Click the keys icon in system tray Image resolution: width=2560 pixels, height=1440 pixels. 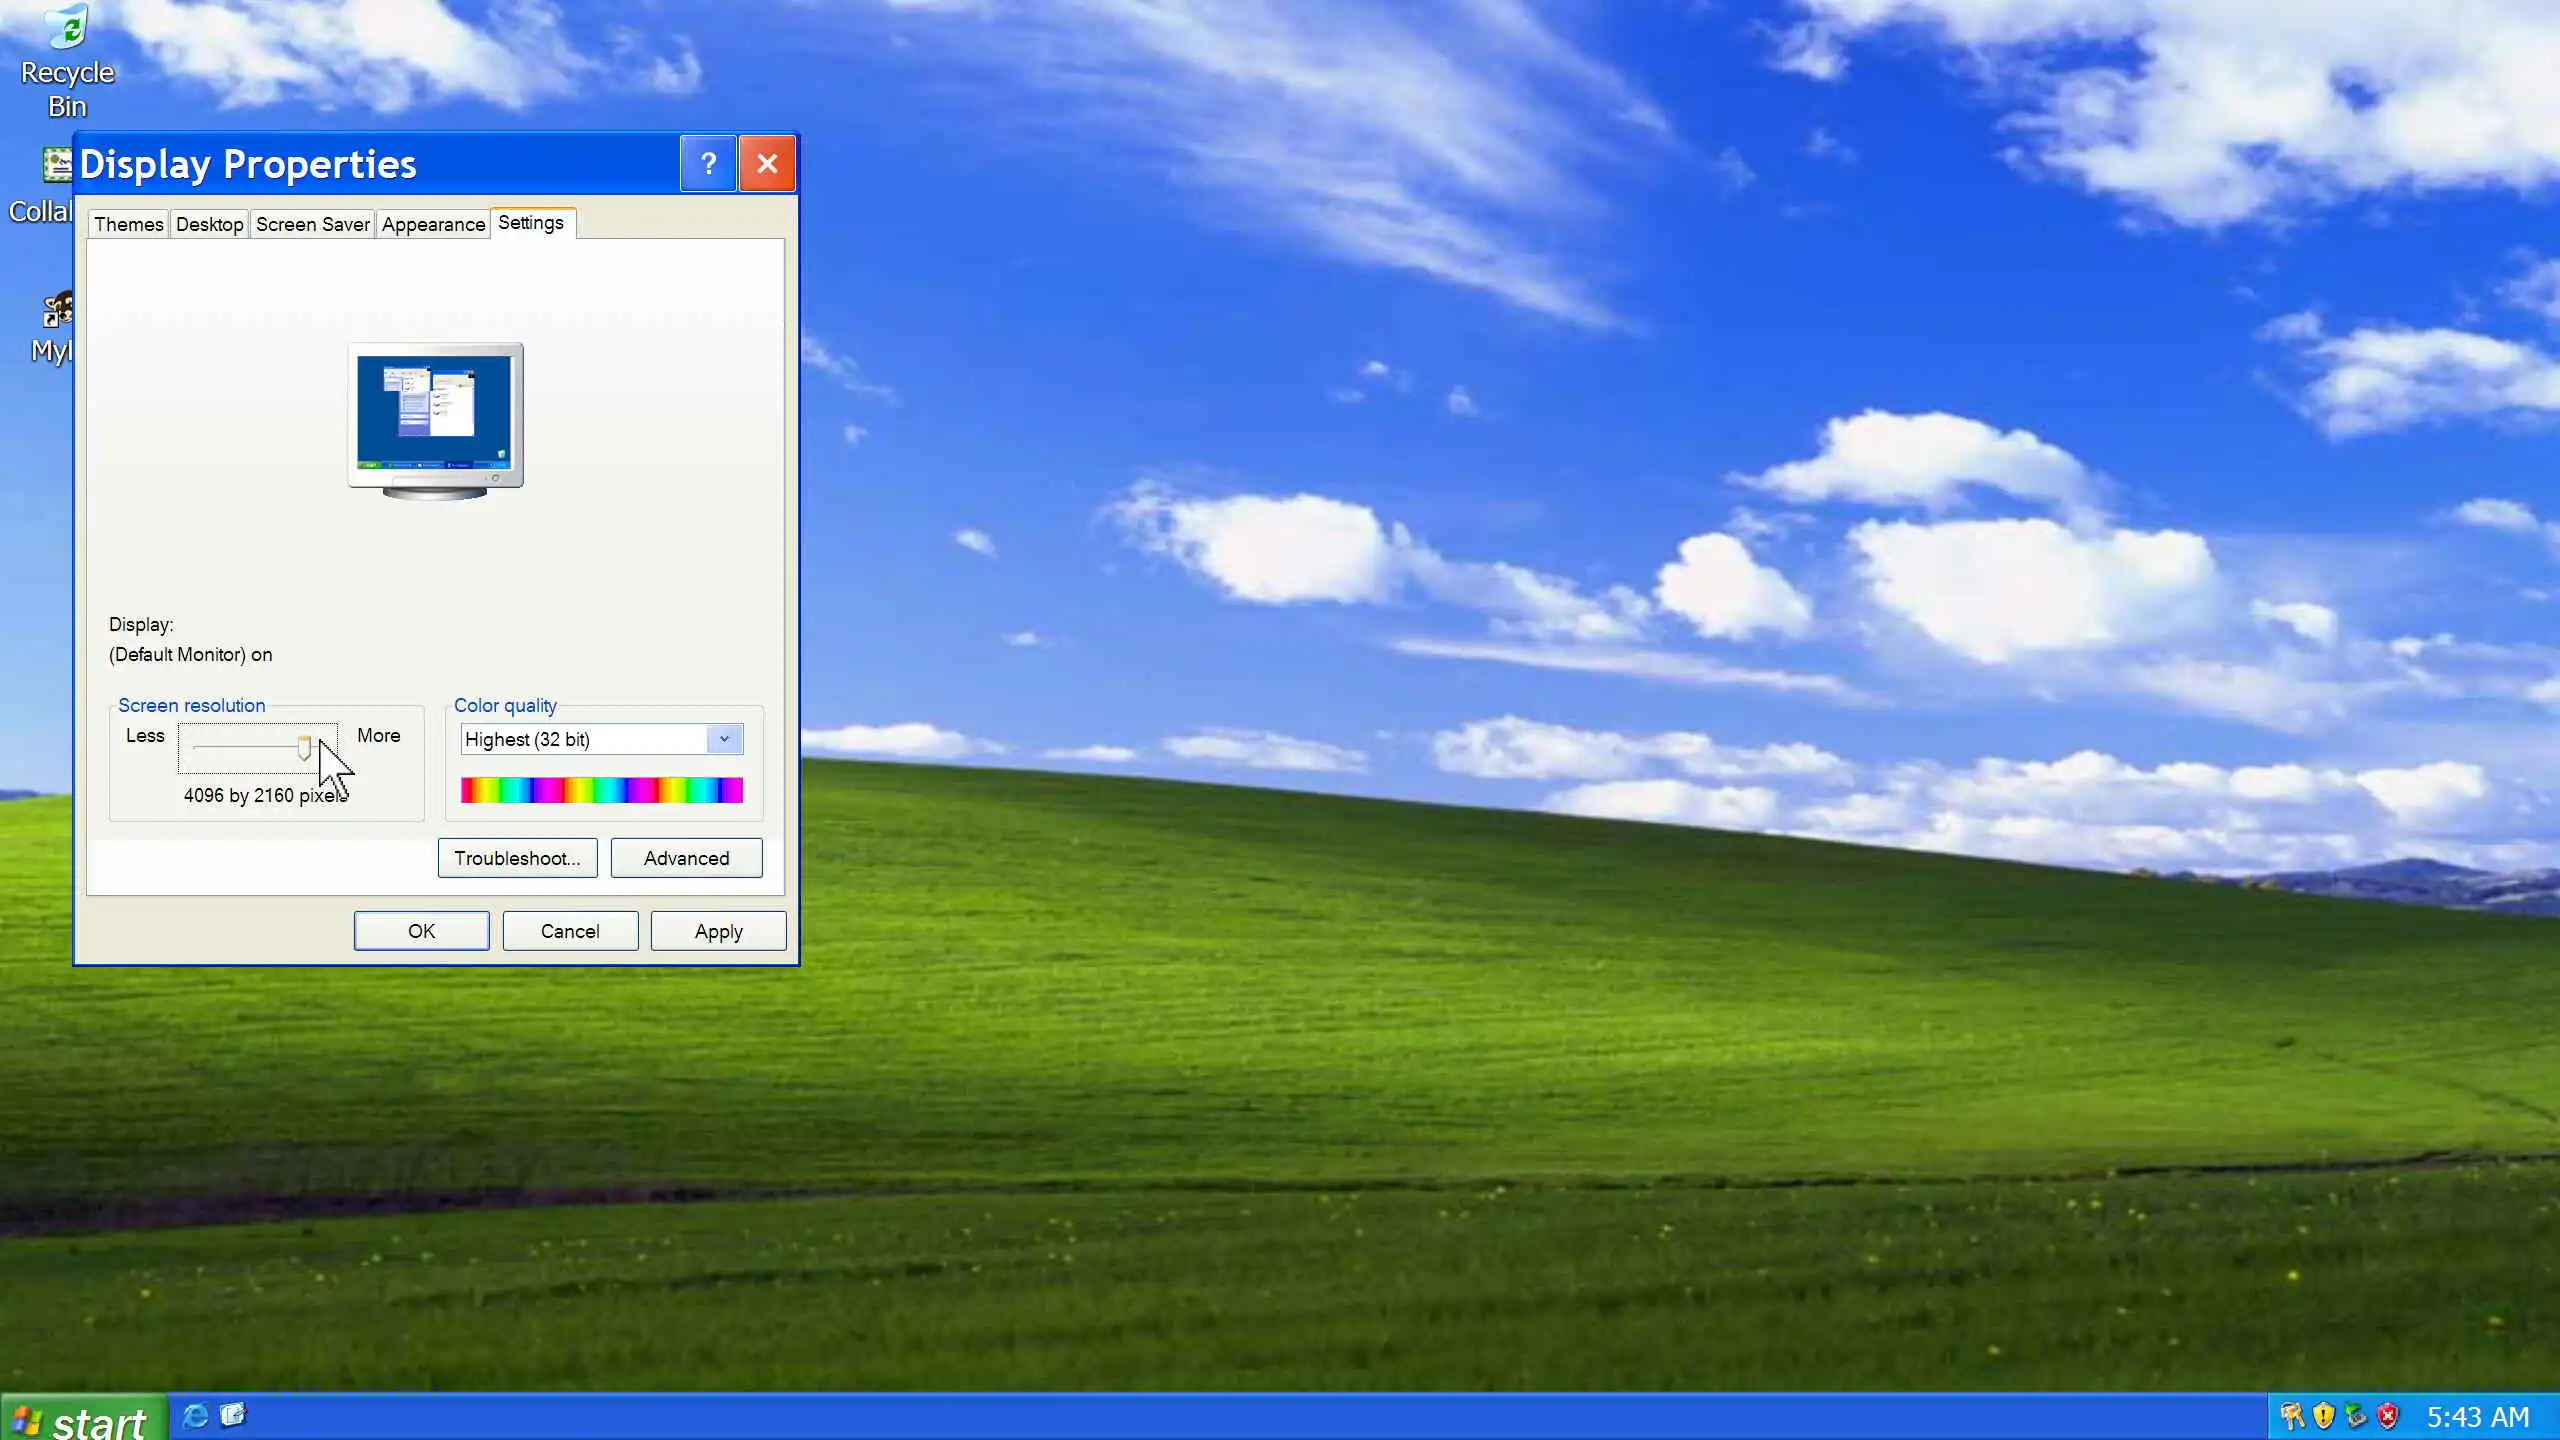coord(2291,1416)
